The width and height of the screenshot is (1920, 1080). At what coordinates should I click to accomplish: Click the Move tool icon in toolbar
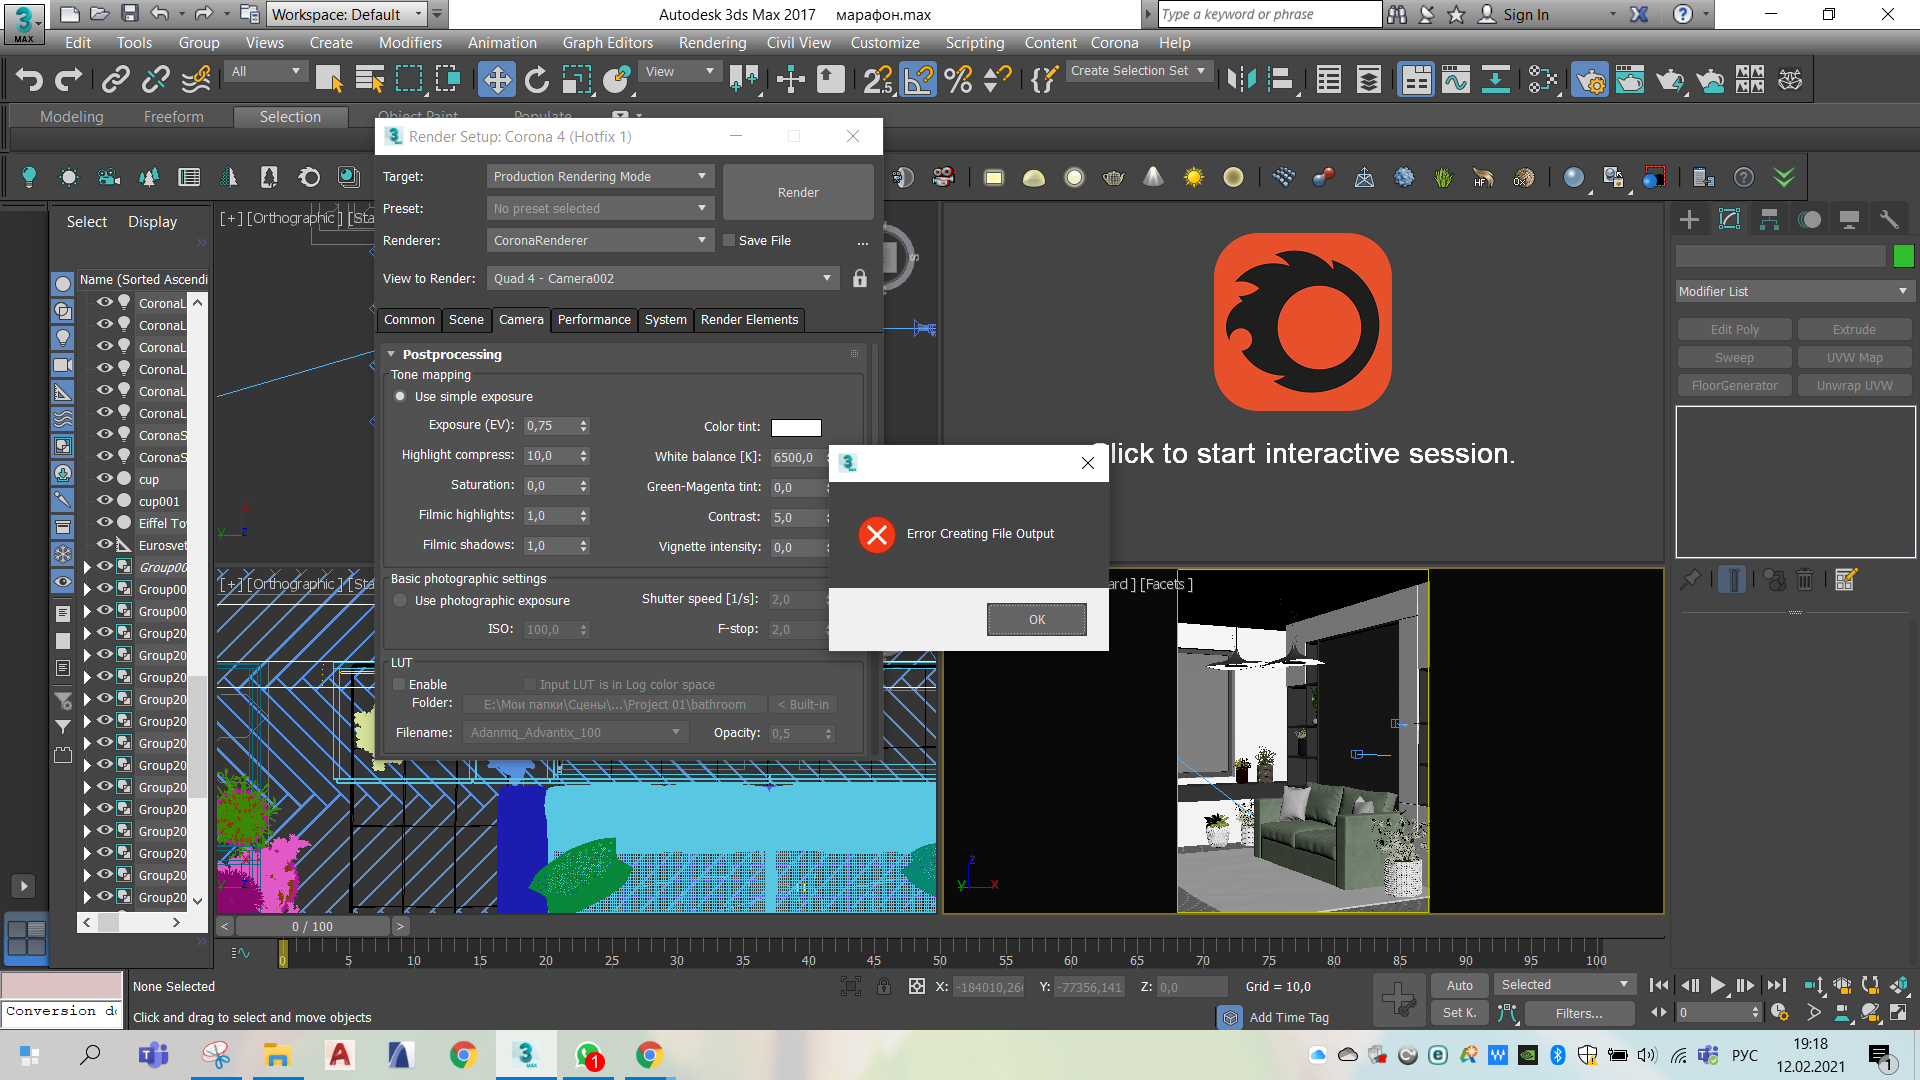497,83
